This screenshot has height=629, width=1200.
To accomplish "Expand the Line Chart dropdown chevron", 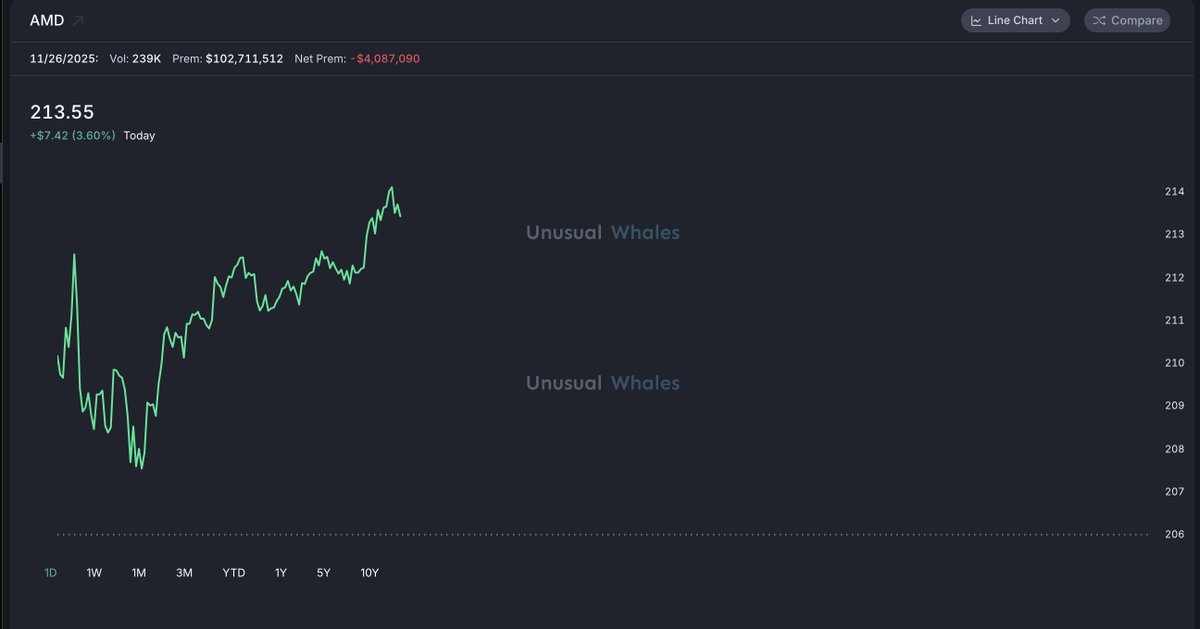I will coord(1055,21).
